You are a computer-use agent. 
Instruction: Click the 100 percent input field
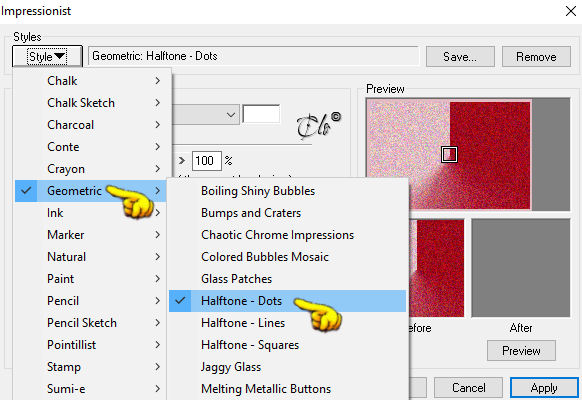(x=207, y=161)
